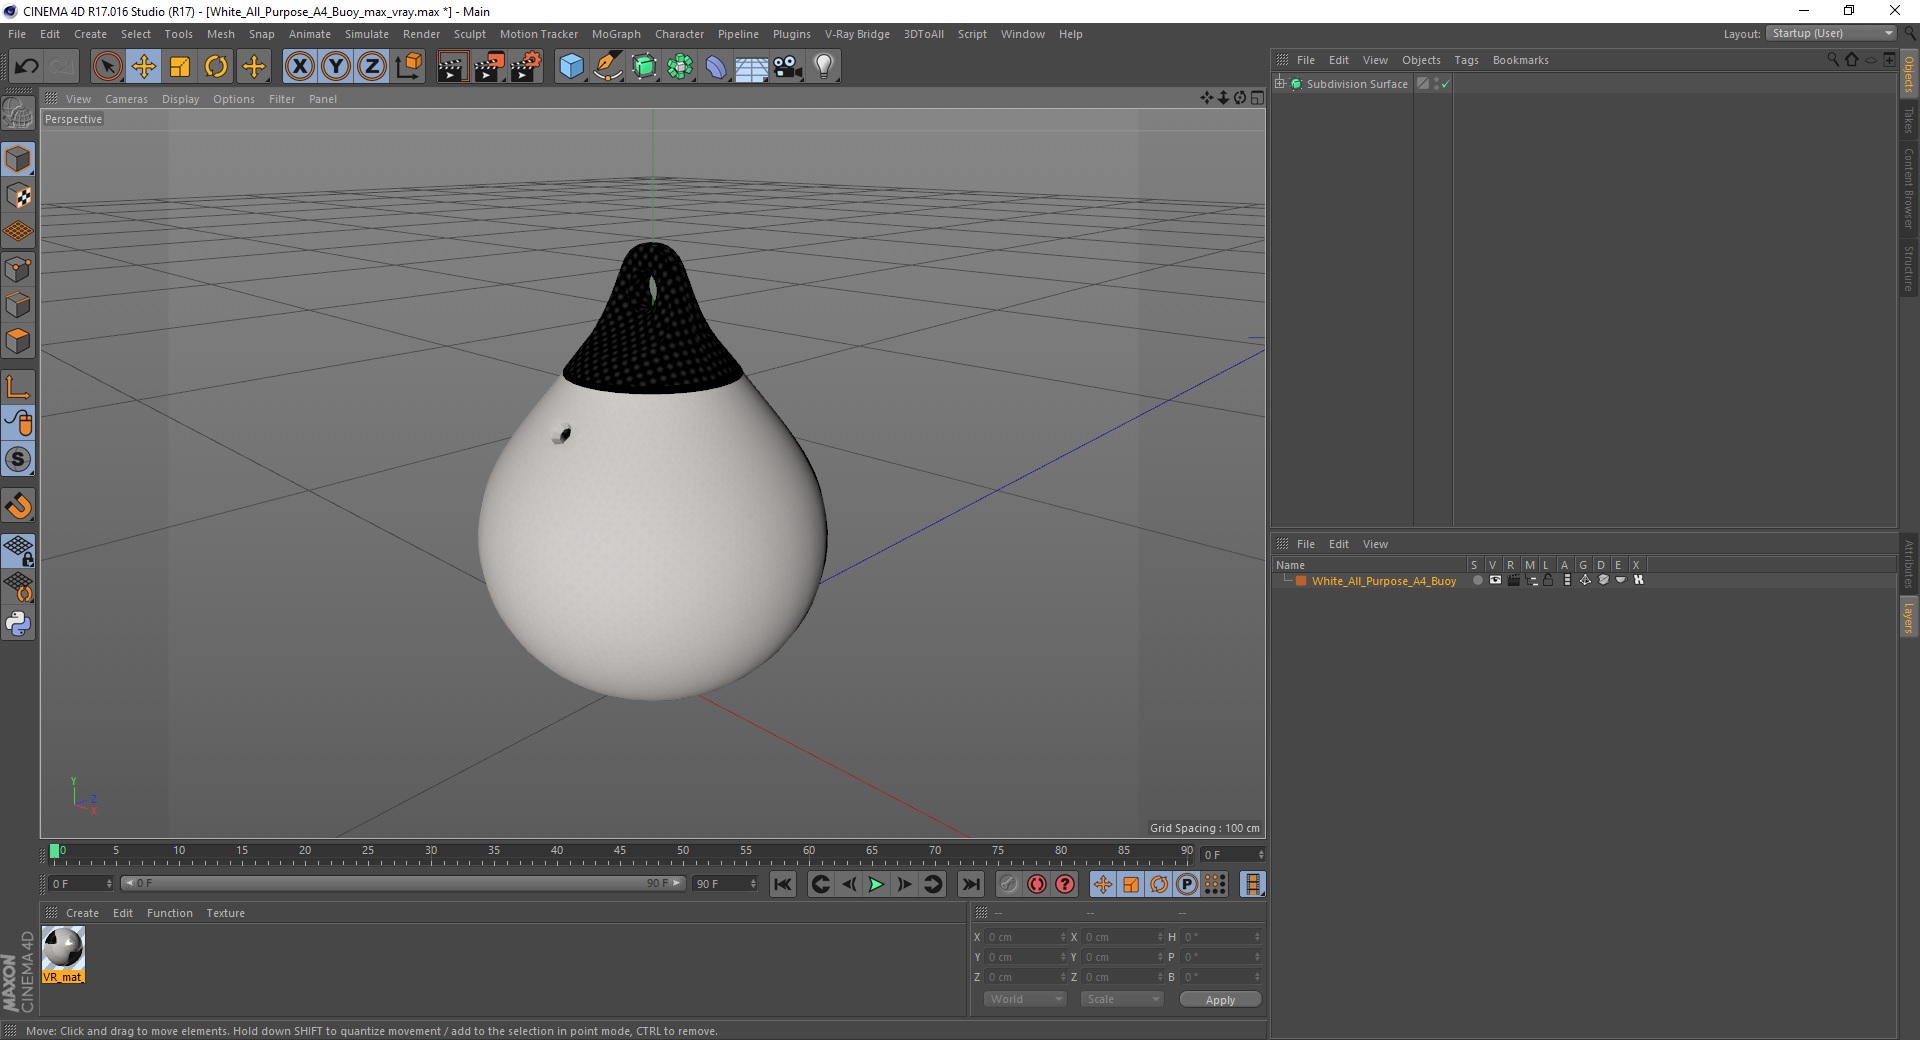Toggle Z axis lock
This screenshot has height=1040, width=1920.
pyautogui.click(x=372, y=67)
